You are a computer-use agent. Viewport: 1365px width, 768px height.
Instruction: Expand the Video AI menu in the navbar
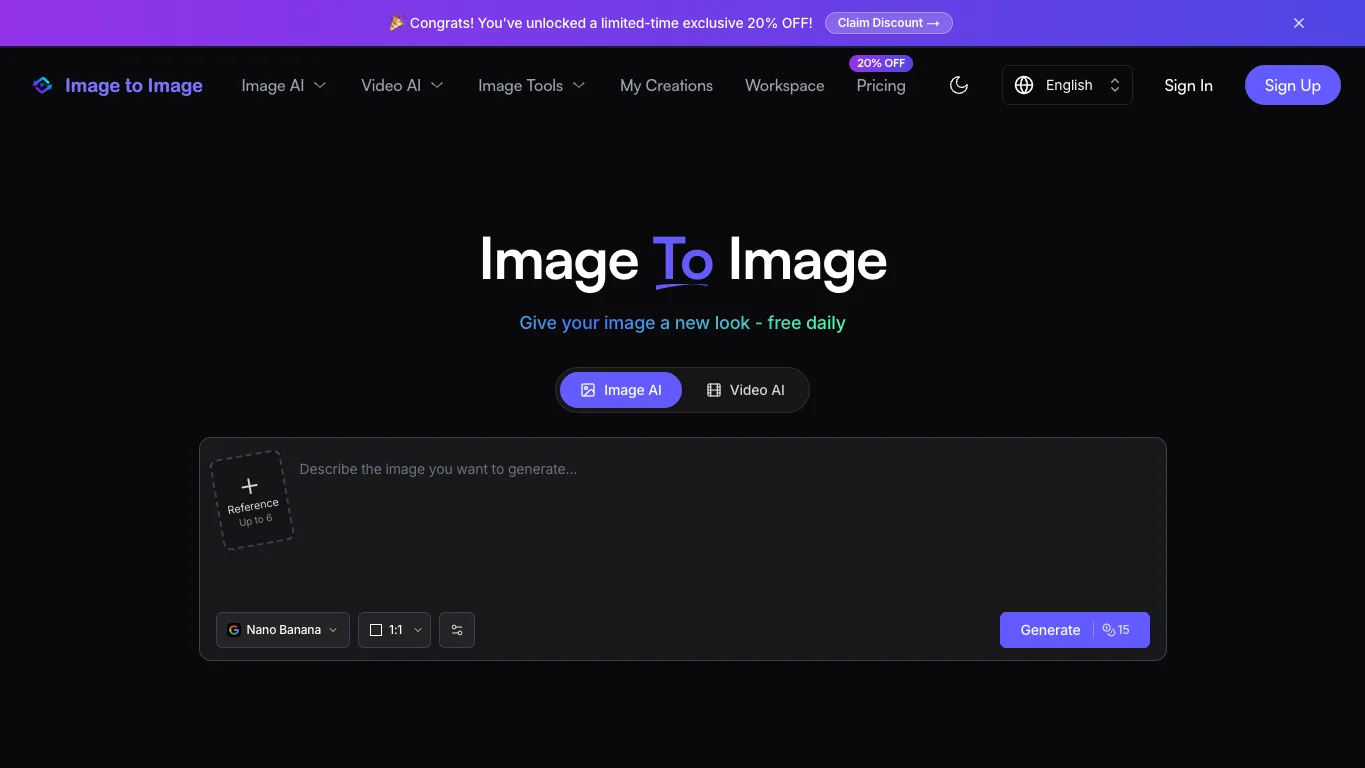[x=402, y=86]
